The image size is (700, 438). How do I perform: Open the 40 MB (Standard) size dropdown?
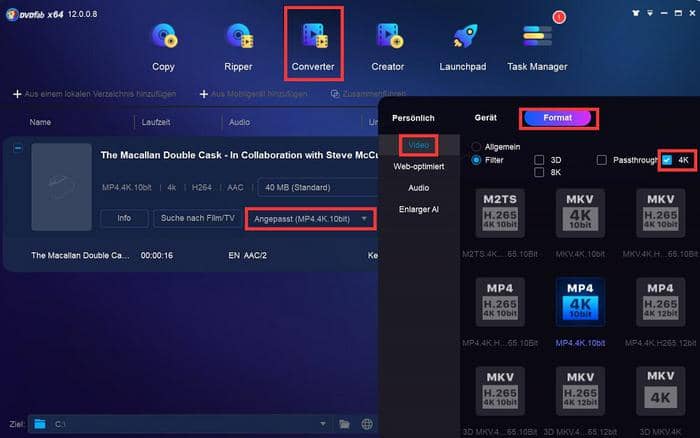[x=318, y=188]
